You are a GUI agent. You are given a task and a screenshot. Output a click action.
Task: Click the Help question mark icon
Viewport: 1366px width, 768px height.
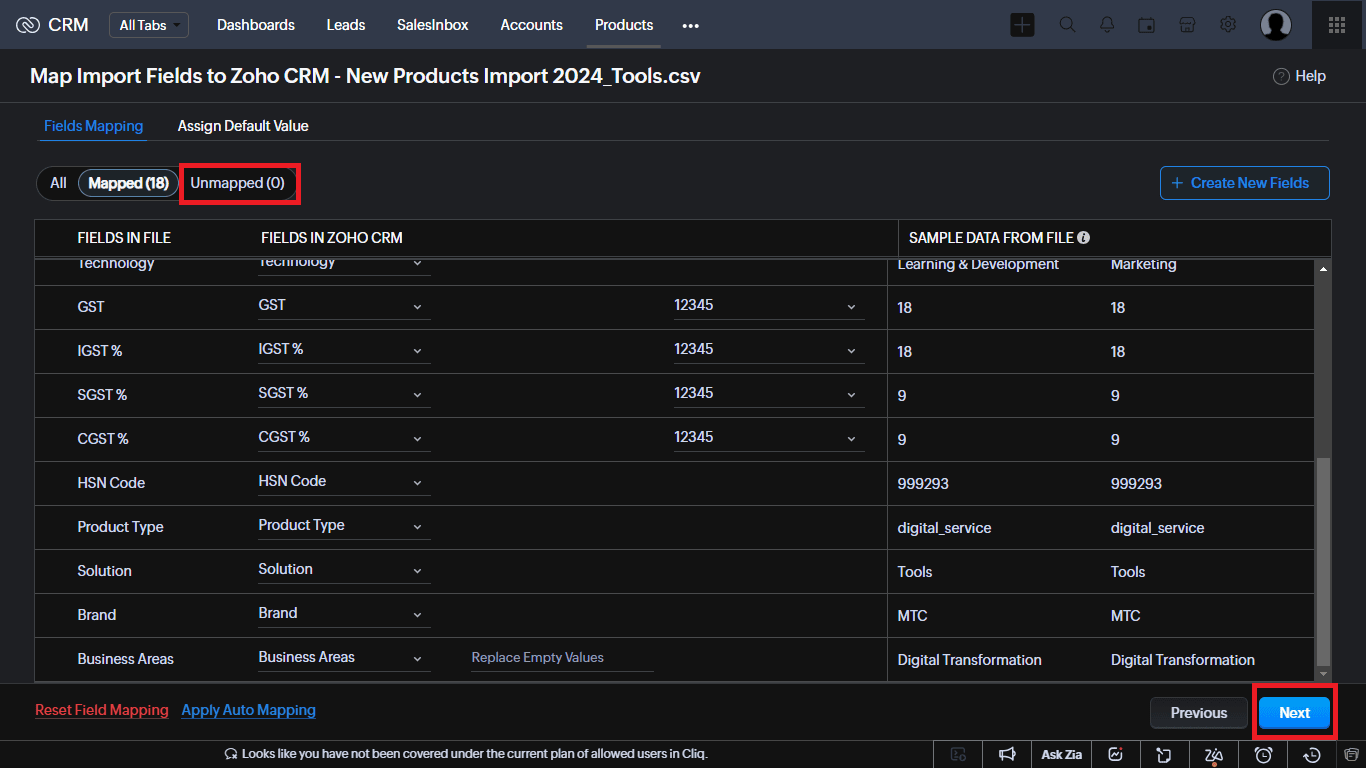coord(1281,76)
